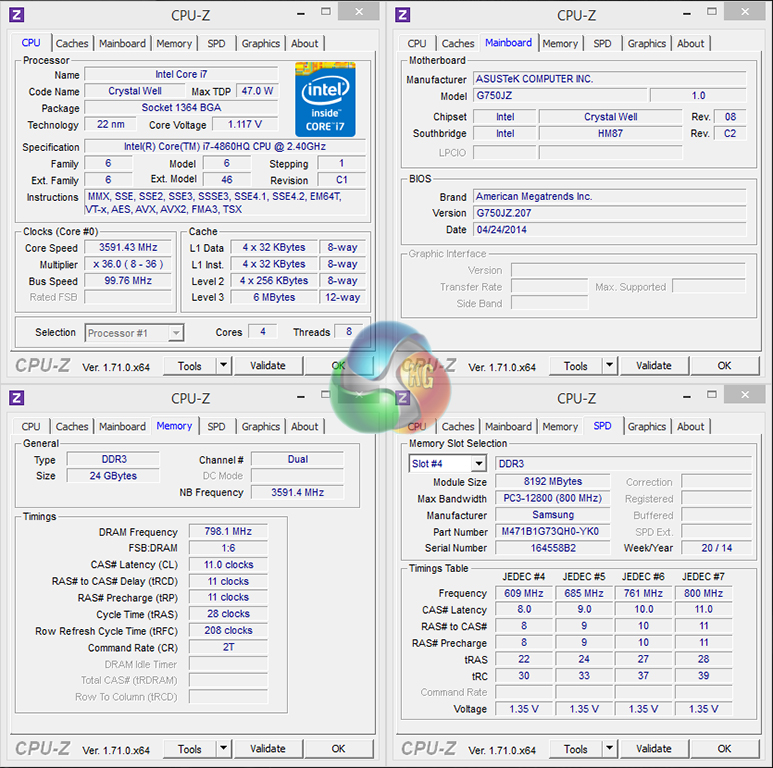Open the Tools dropdown arrow in the Memory window
The width and height of the screenshot is (773, 768).
point(223,749)
